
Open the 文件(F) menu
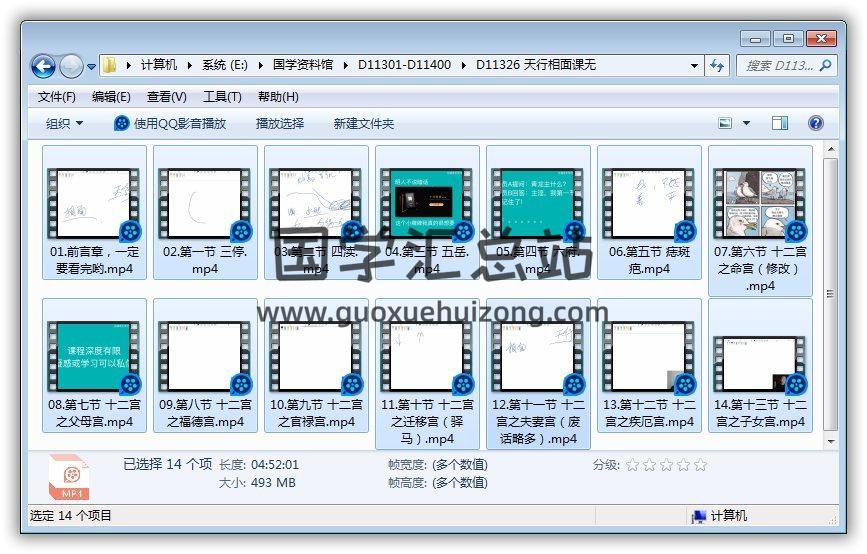pos(56,97)
